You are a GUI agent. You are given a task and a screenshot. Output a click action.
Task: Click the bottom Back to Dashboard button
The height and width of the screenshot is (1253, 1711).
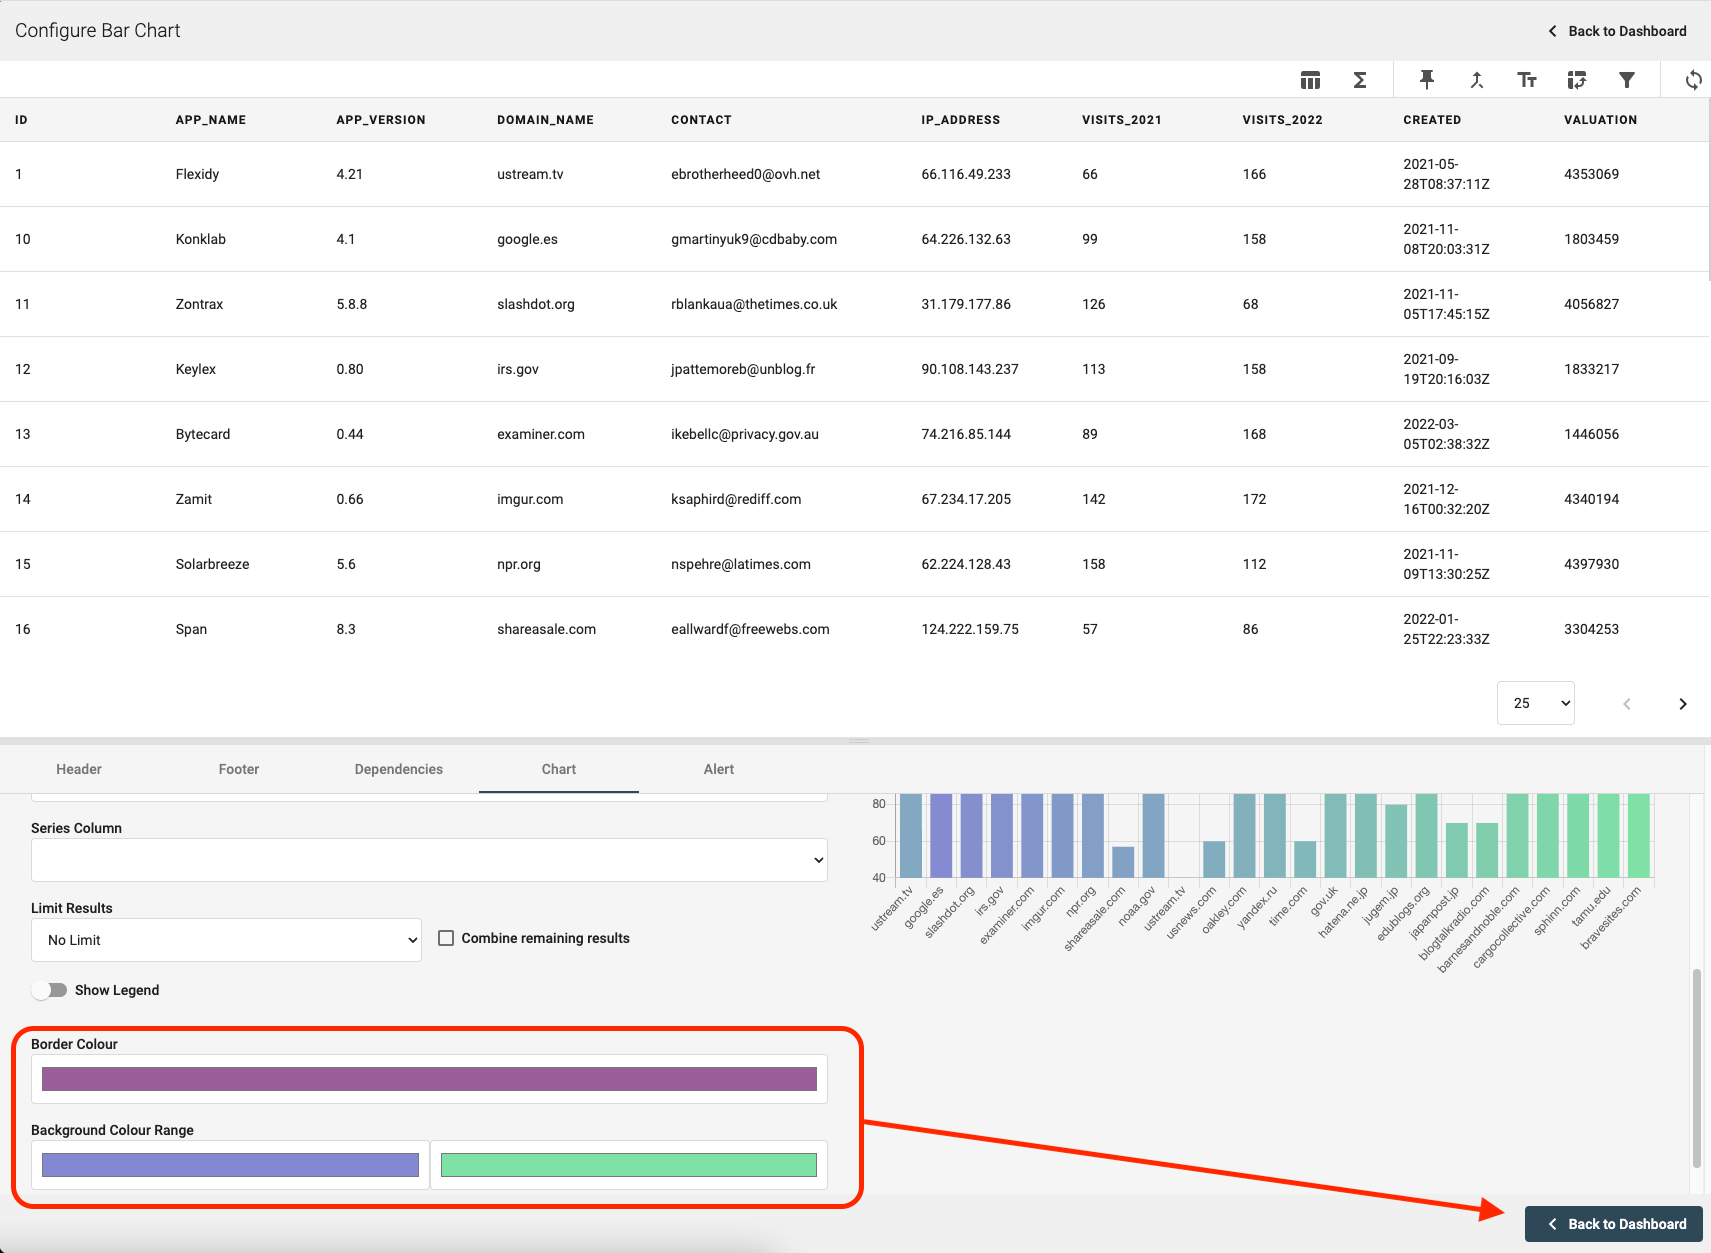click(1614, 1224)
